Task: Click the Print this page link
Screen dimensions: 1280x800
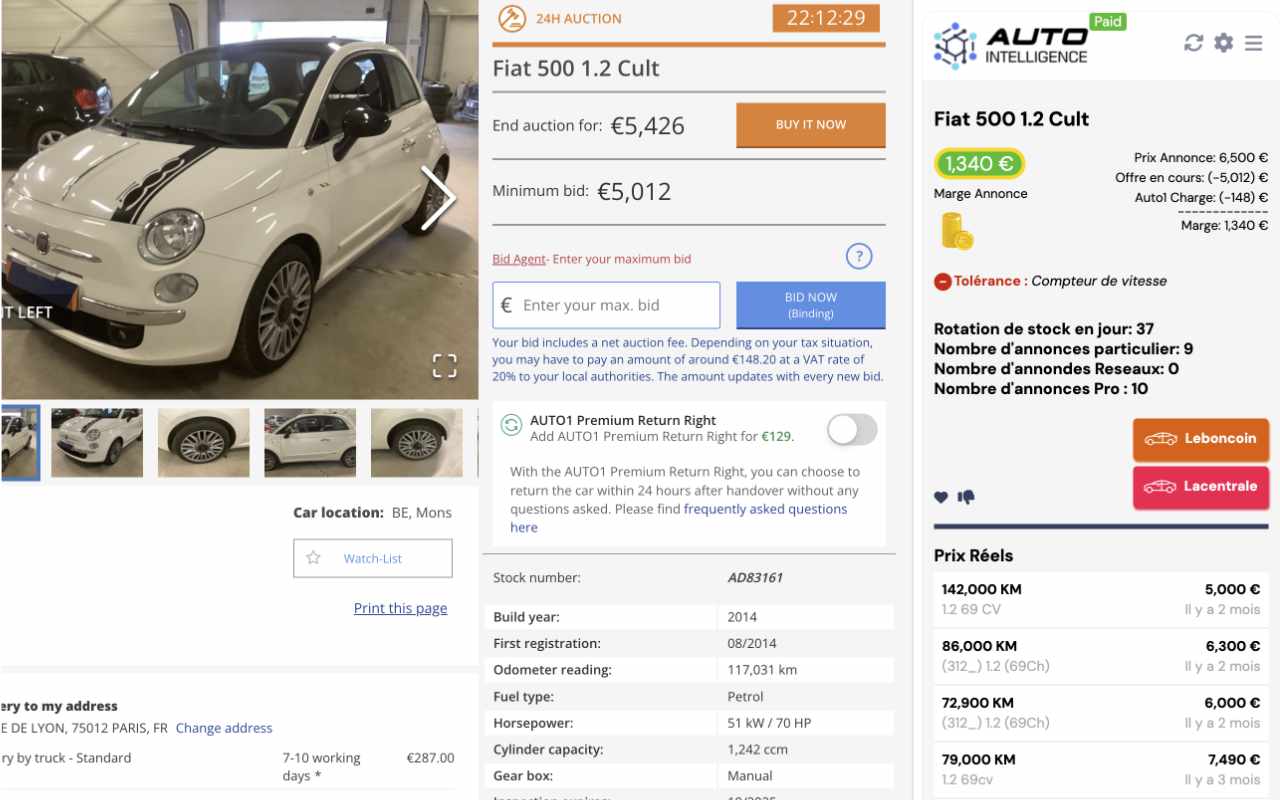Action: [400, 608]
